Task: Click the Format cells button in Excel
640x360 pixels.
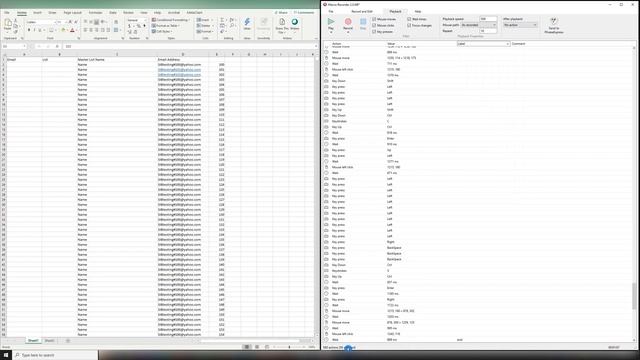Action: pyautogui.click(x=205, y=31)
